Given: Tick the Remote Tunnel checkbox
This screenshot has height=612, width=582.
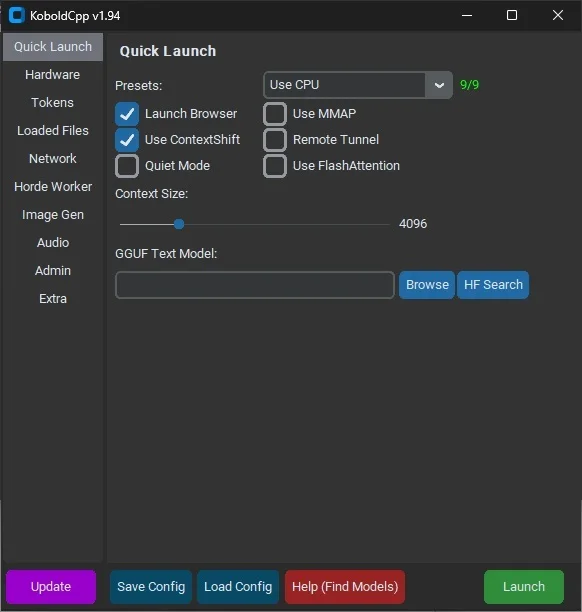Looking at the screenshot, I should click(x=275, y=140).
